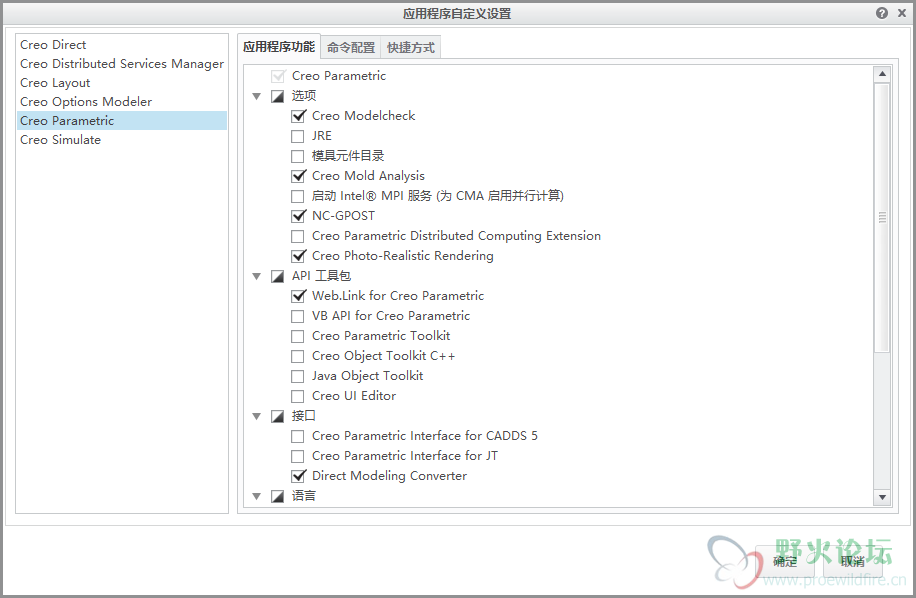This screenshot has width=916, height=598.
Task: Switch to 命令配置 tab
Action: pyautogui.click(x=351, y=48)
